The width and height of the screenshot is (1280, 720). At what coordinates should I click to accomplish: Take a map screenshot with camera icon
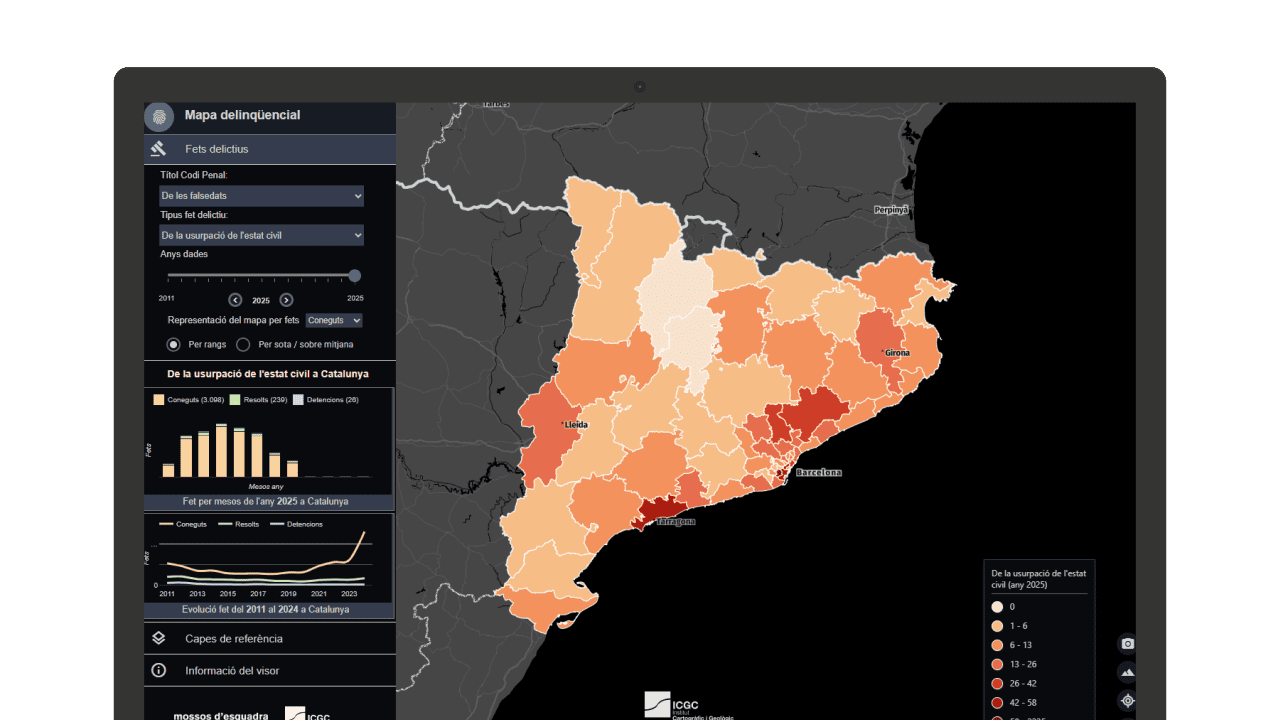pyautogui.click(x=1127, y=643)
